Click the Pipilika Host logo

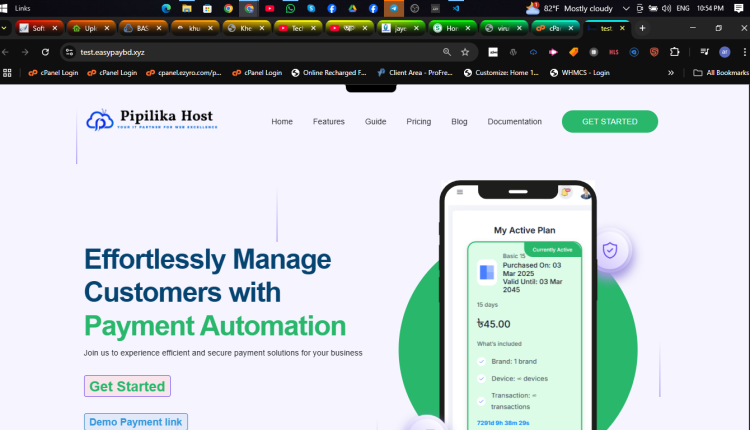(152, 120)
